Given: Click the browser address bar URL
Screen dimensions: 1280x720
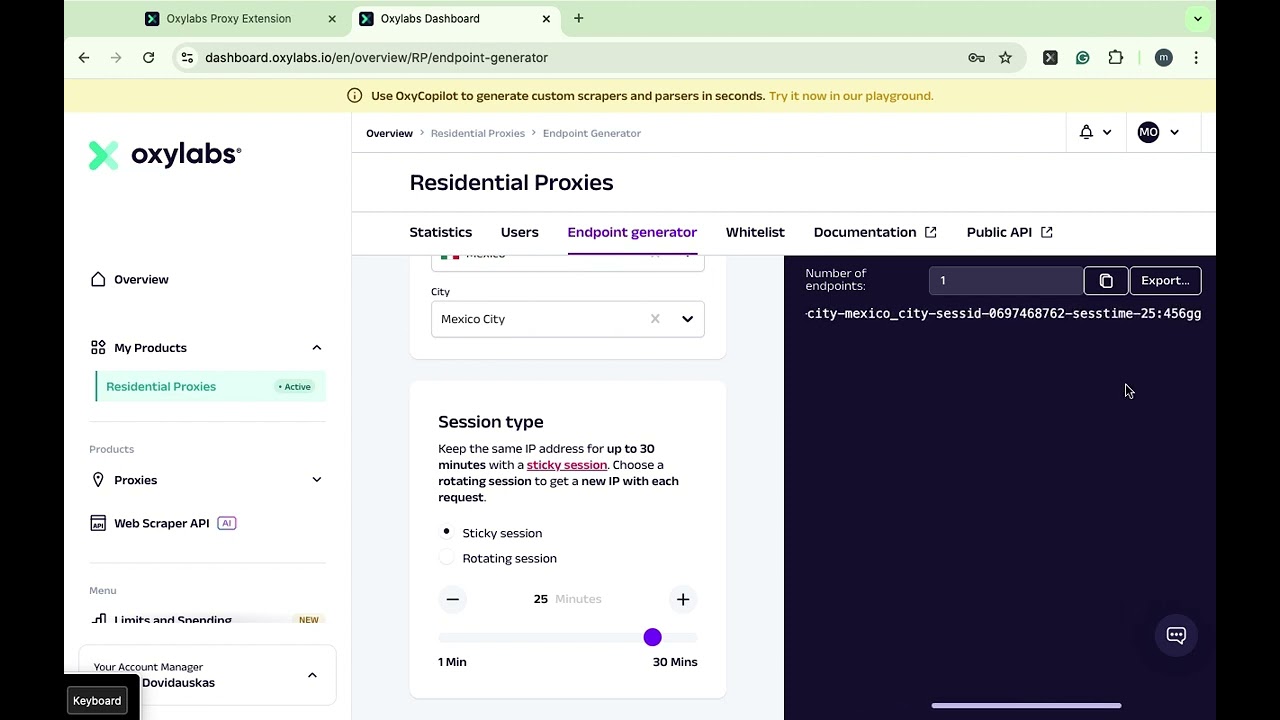Looking at the screenshot, I should (x=376, y=58).
